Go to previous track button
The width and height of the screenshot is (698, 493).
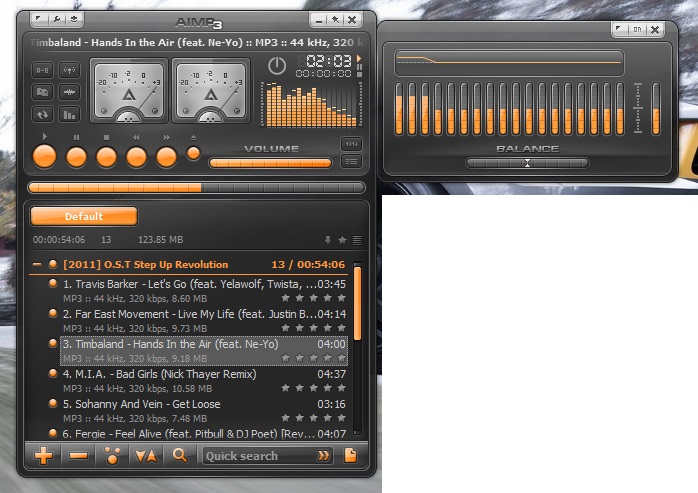click(136, 157)
